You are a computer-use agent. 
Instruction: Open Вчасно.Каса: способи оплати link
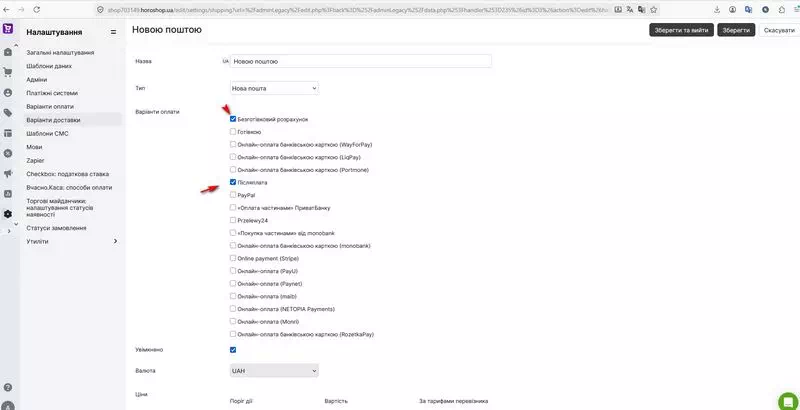(x=69, y=188)
